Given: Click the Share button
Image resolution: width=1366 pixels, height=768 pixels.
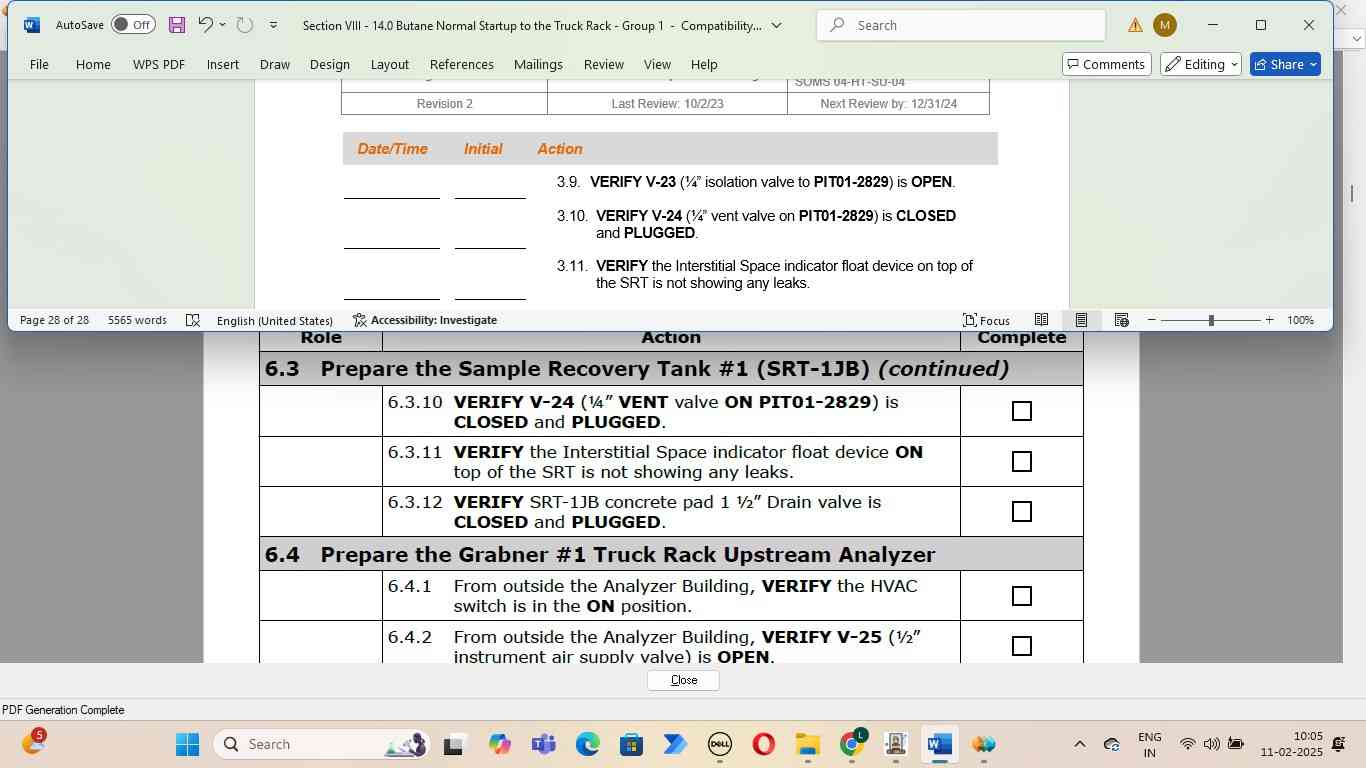Looking at the screenshot, I should click(1285, 64).
